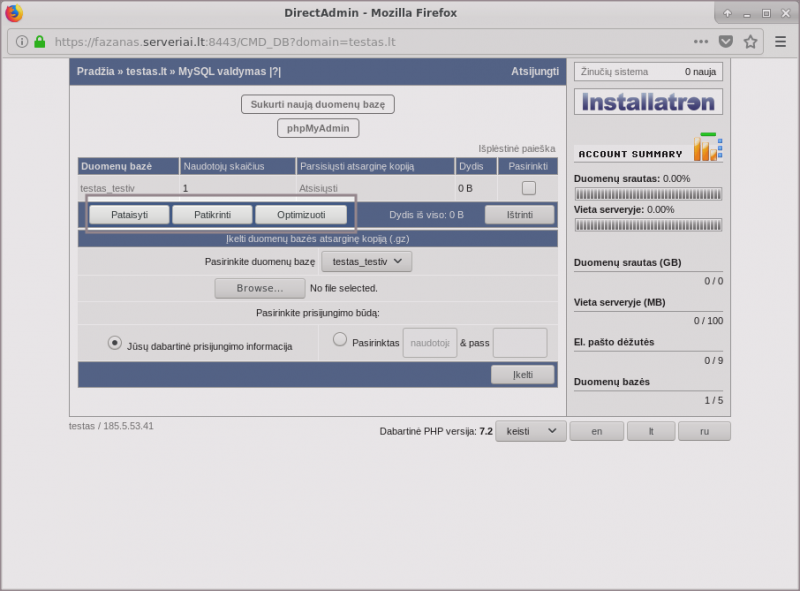
Task: Click the Account Summary chart icon
Action: [708, 148]
